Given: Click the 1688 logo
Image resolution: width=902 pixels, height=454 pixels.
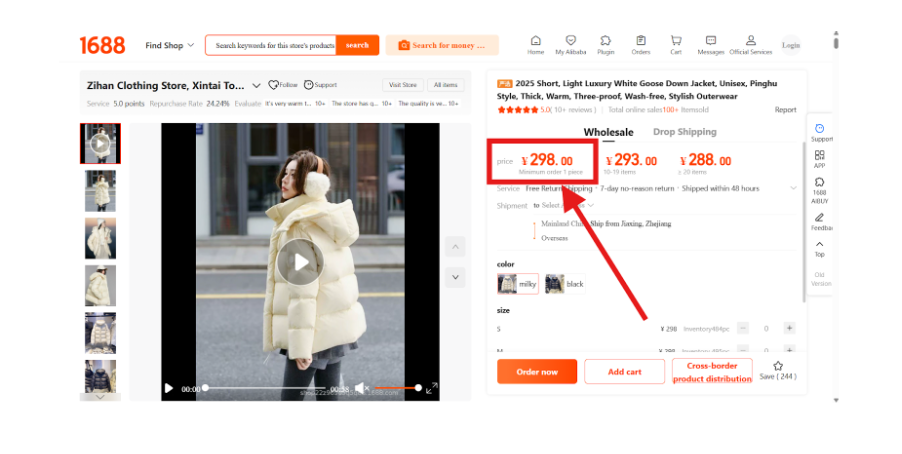Looking at the screenshot, I should click(102, 45).
